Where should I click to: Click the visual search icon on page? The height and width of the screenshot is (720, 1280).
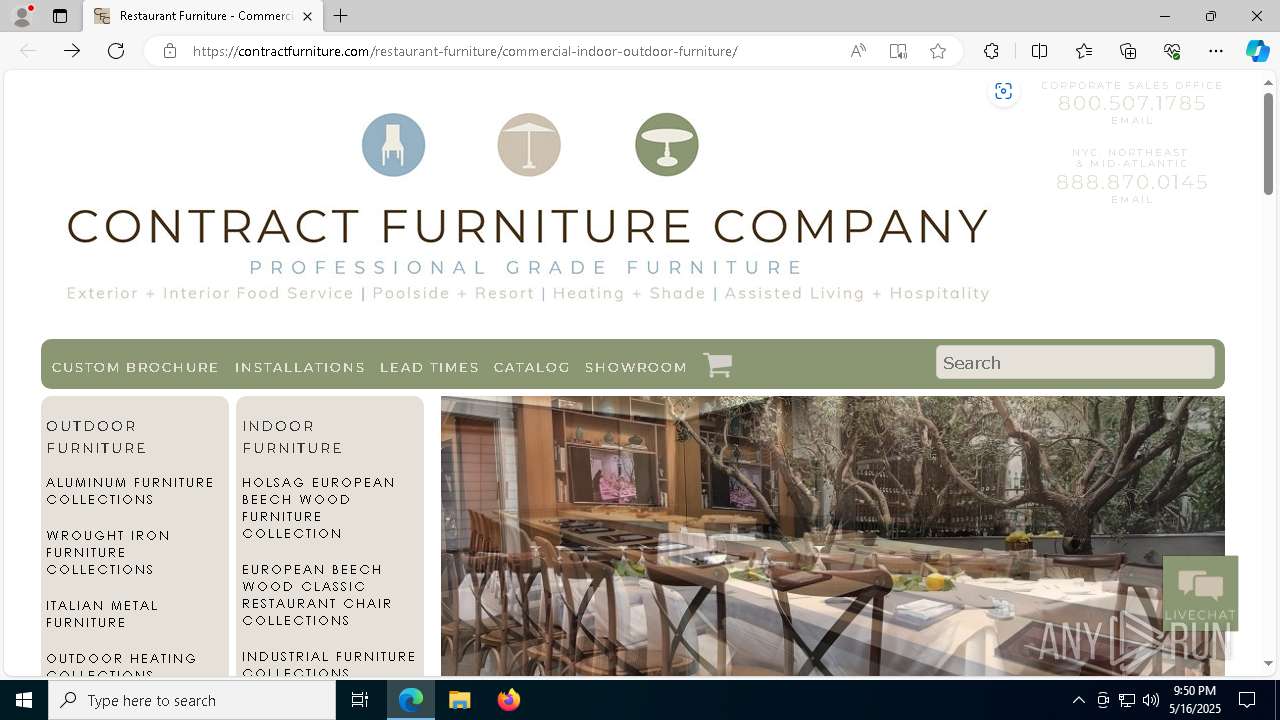[x=1003, y=92]
